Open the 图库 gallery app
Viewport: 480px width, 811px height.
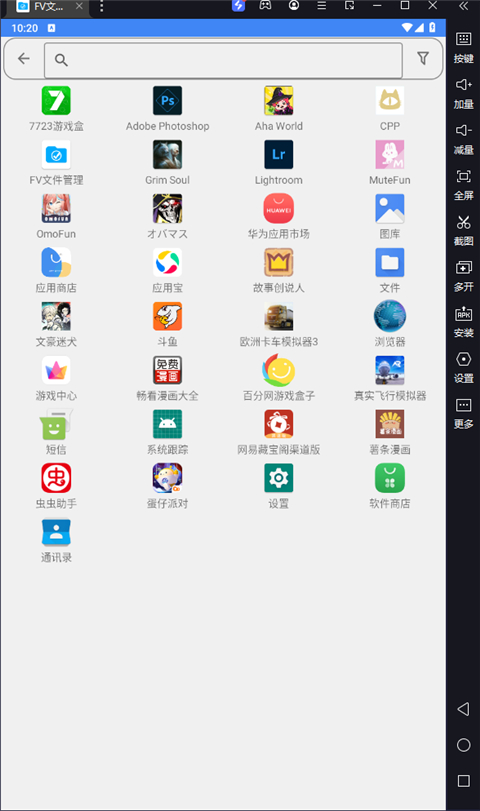point(389,208)
